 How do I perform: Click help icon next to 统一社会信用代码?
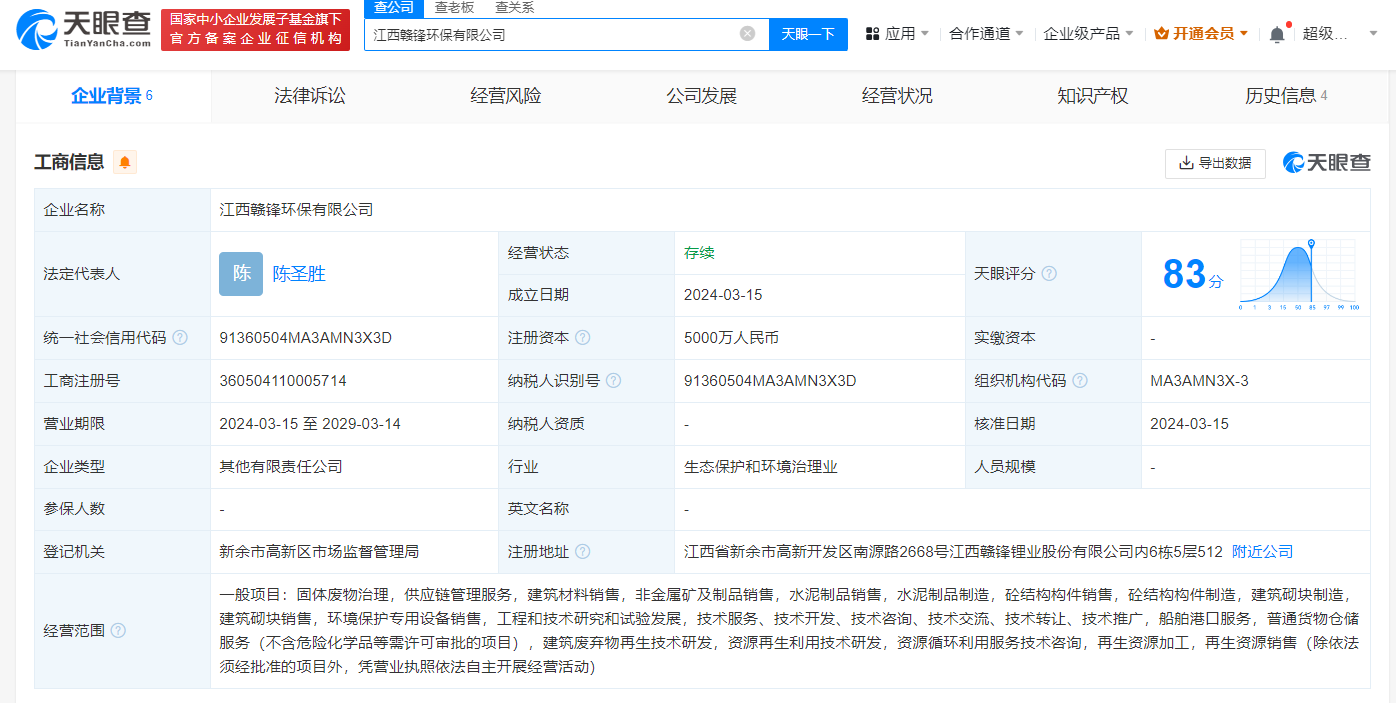[180, 338]
